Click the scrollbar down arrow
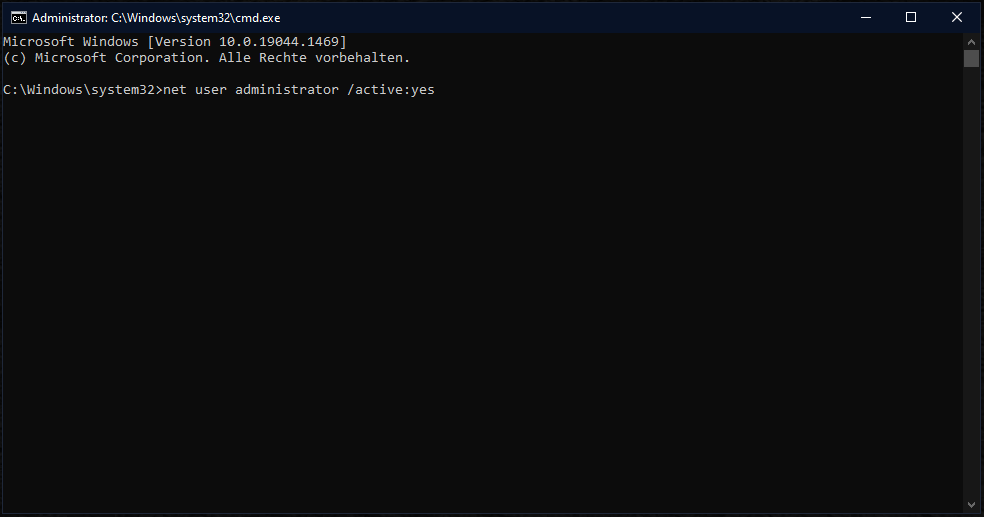Viewport: 984px width, 517px height. point(971,503)
